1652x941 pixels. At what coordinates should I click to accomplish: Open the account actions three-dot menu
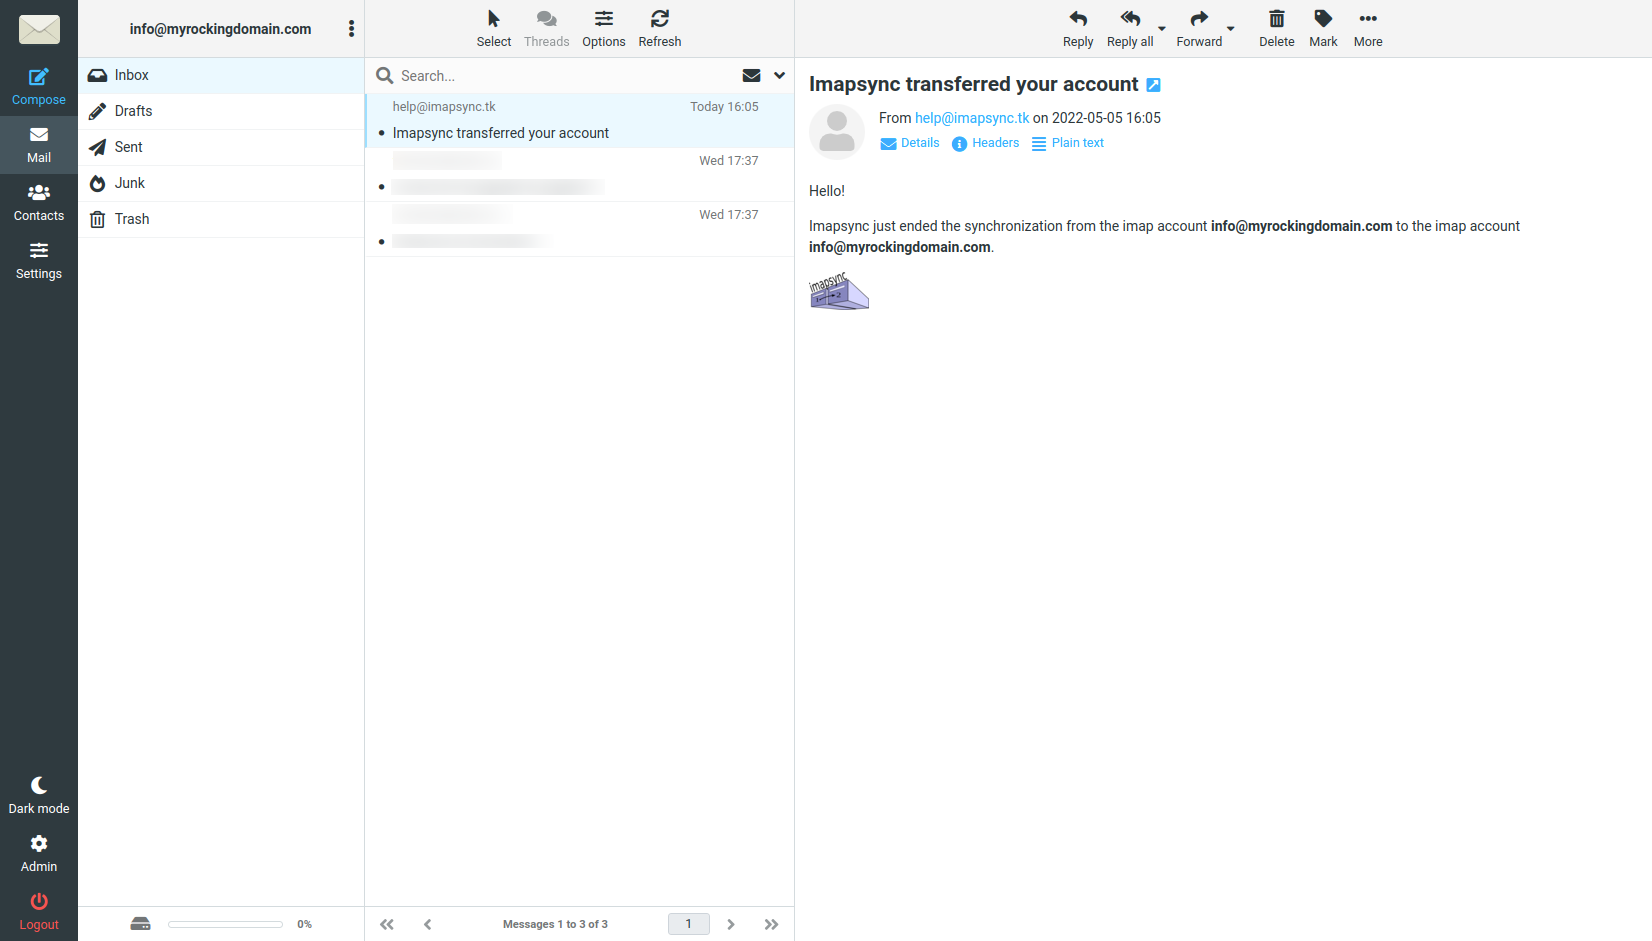pos(351,29)
